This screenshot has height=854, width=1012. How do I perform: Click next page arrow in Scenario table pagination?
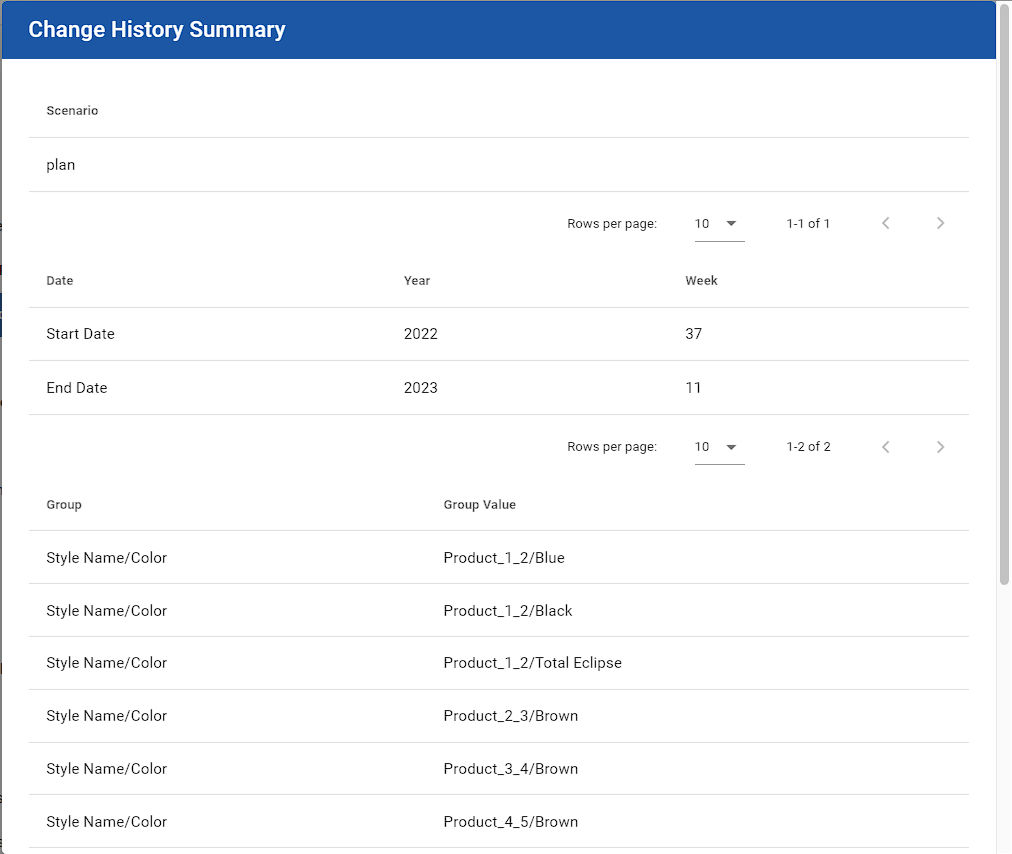click(940, 224)
